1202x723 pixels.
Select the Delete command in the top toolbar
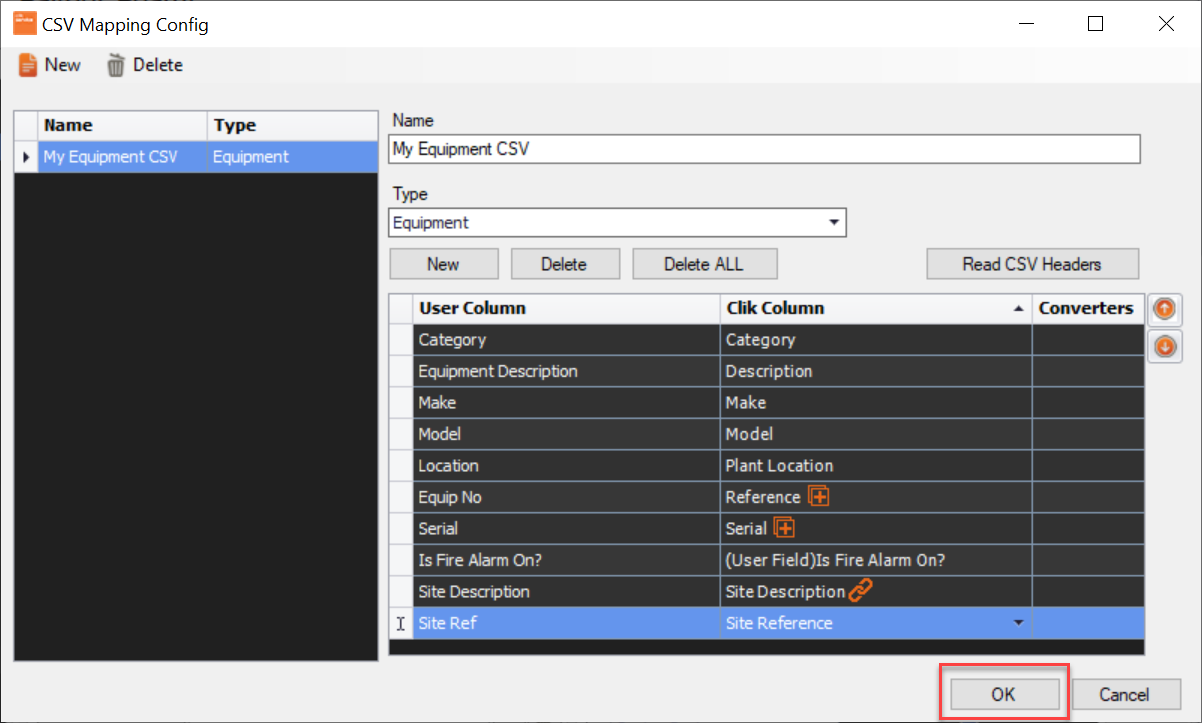click(159, 64)
